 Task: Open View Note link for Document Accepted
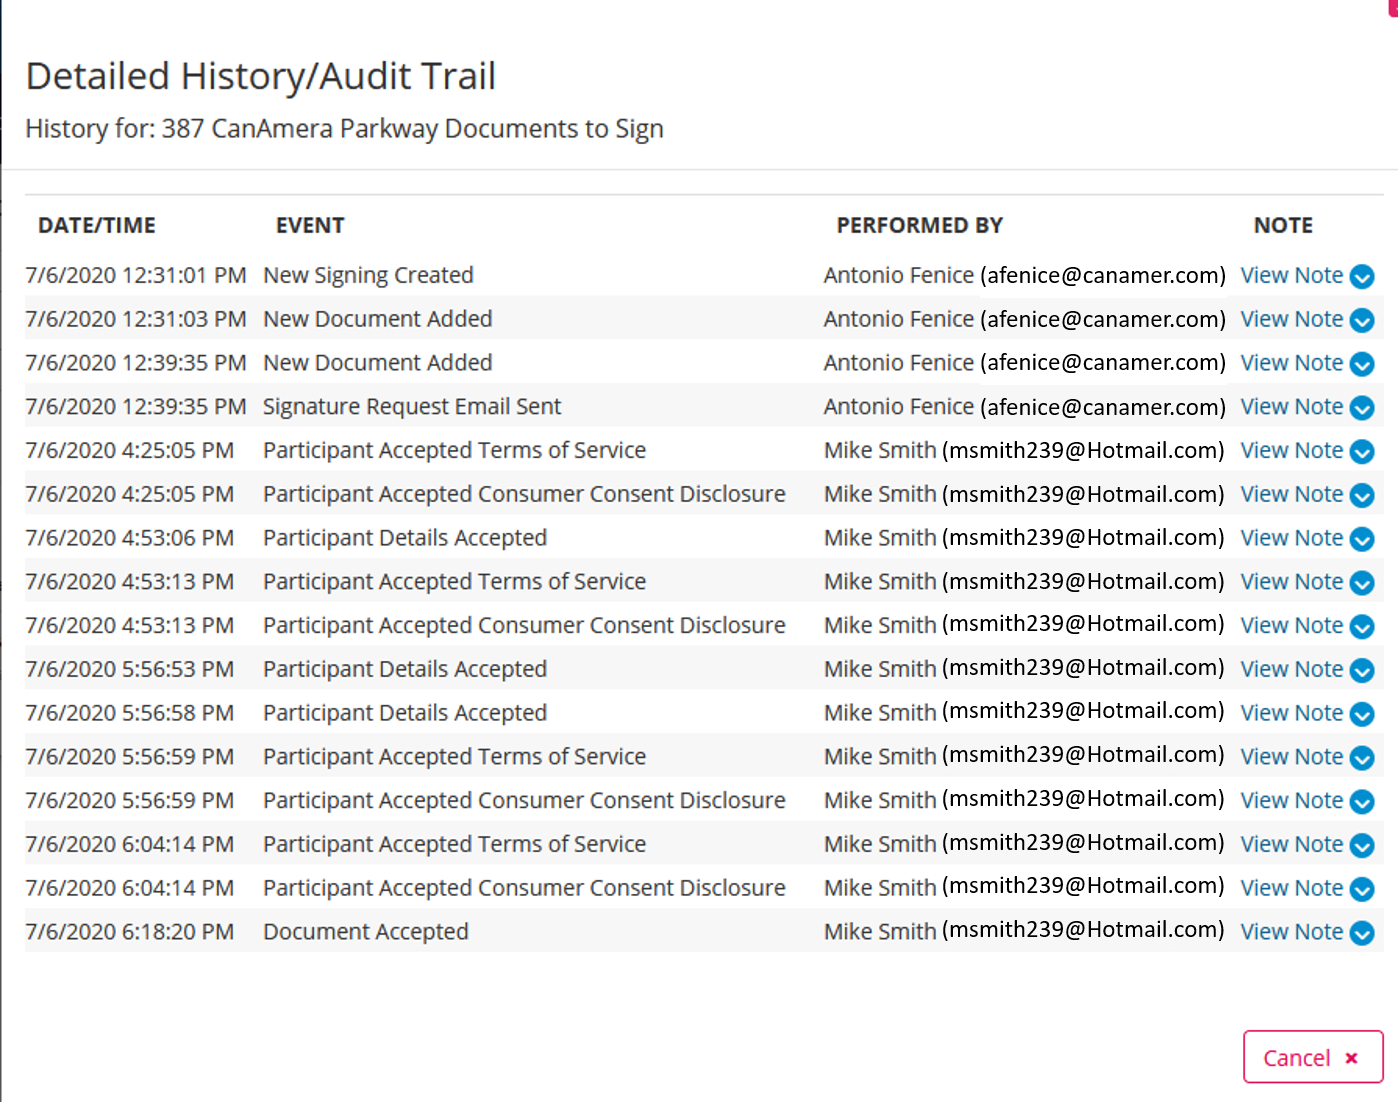1291,932
